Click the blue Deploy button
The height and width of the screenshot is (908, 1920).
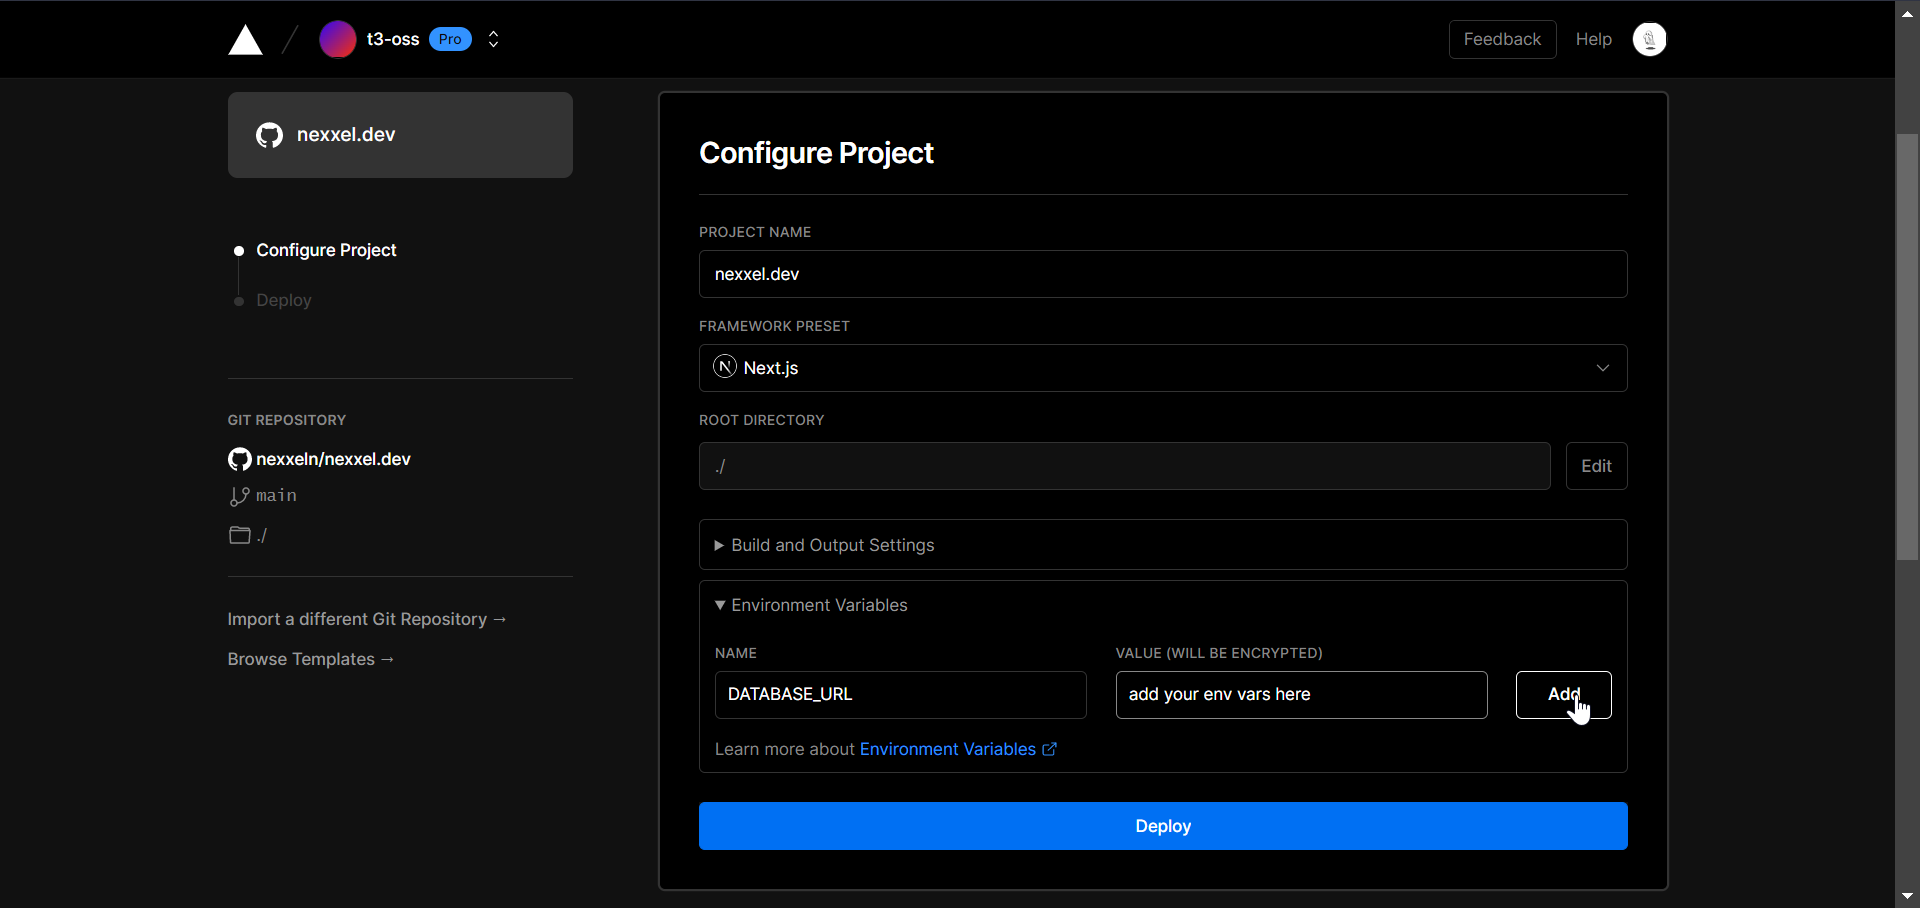[1162, 826]
